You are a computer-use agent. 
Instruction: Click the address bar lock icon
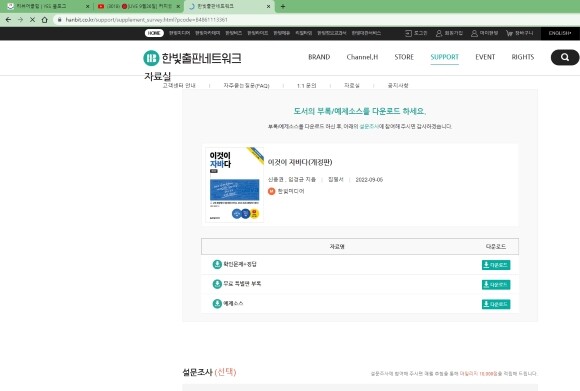click(59, 20)
